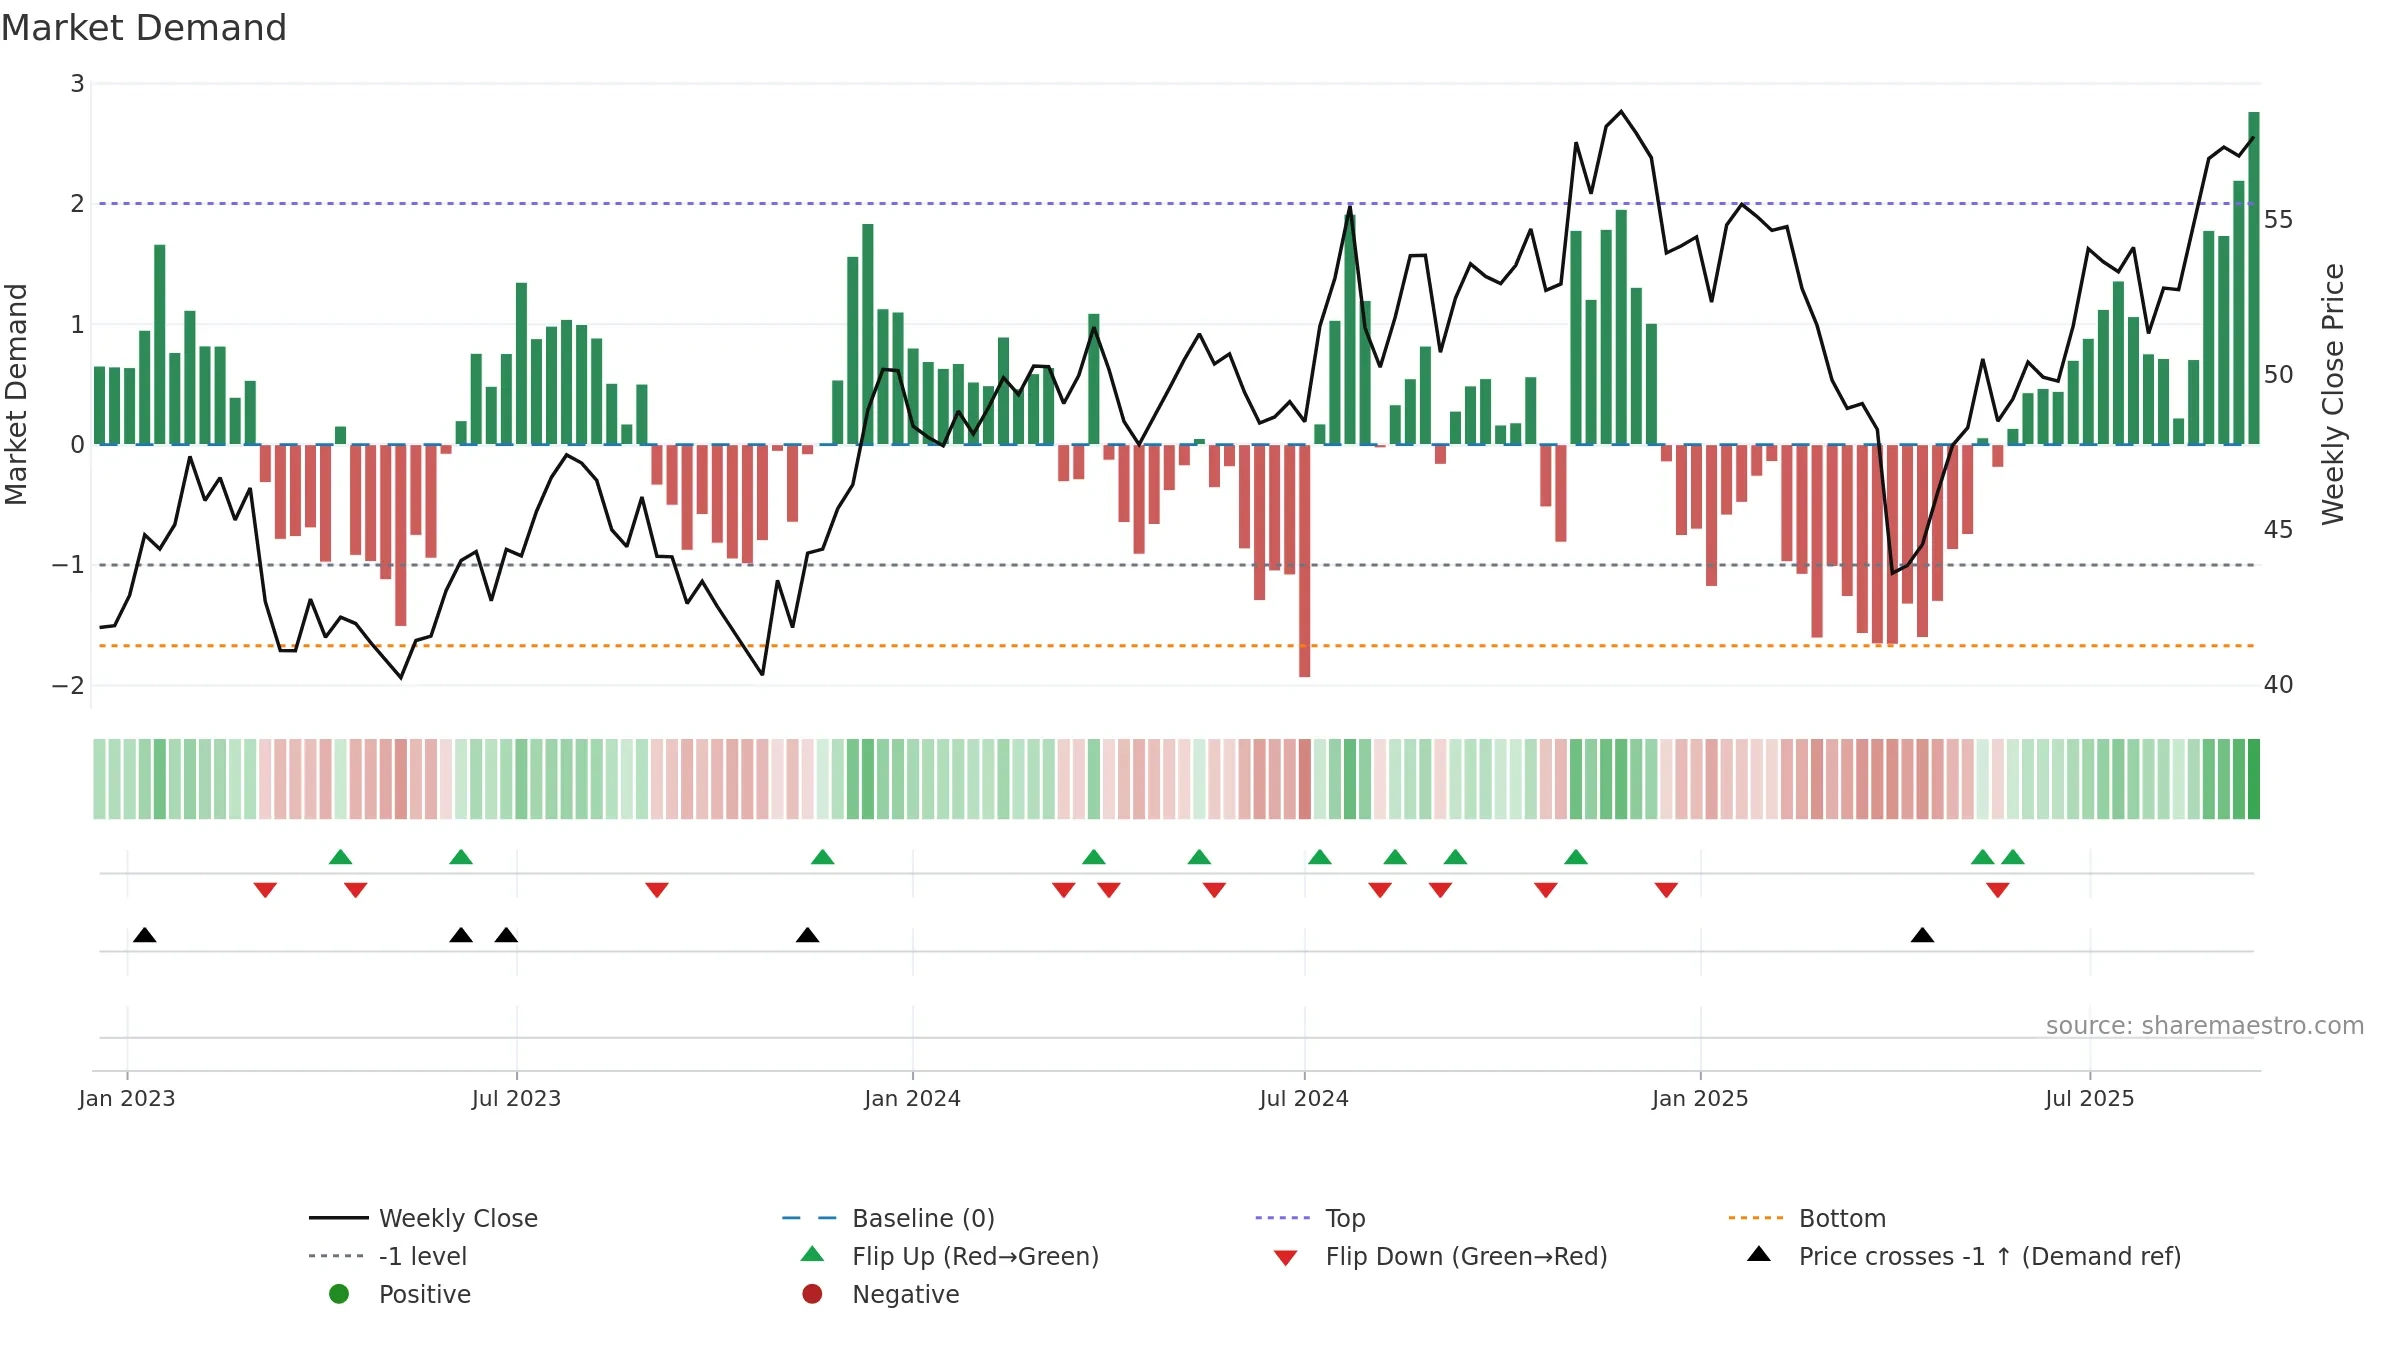Click the 40 price axis tick label

(2278, 685)
